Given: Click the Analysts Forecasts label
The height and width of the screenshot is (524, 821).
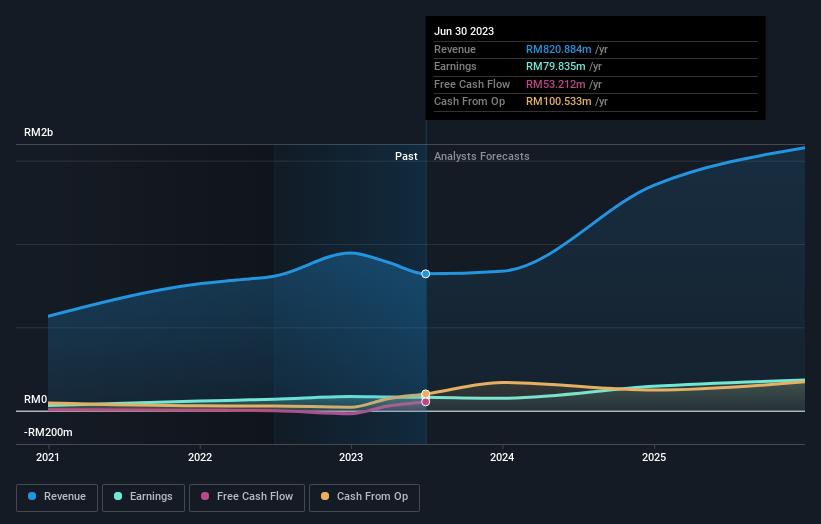Looking at the screenshot, I should 482,156.
